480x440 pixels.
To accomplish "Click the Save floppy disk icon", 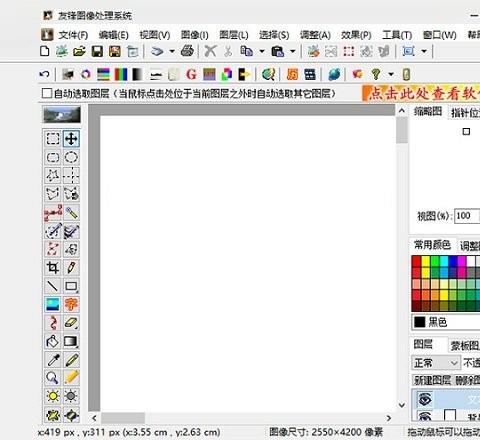I will click(97, 51).
